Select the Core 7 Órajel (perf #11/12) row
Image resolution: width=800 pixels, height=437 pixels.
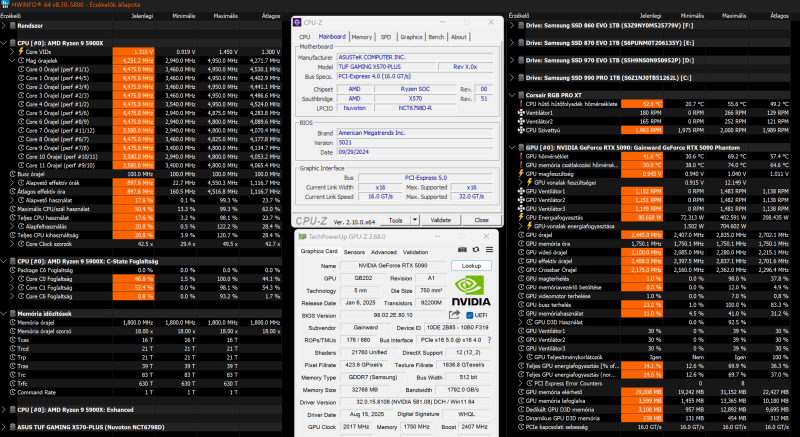click(141, 131)
